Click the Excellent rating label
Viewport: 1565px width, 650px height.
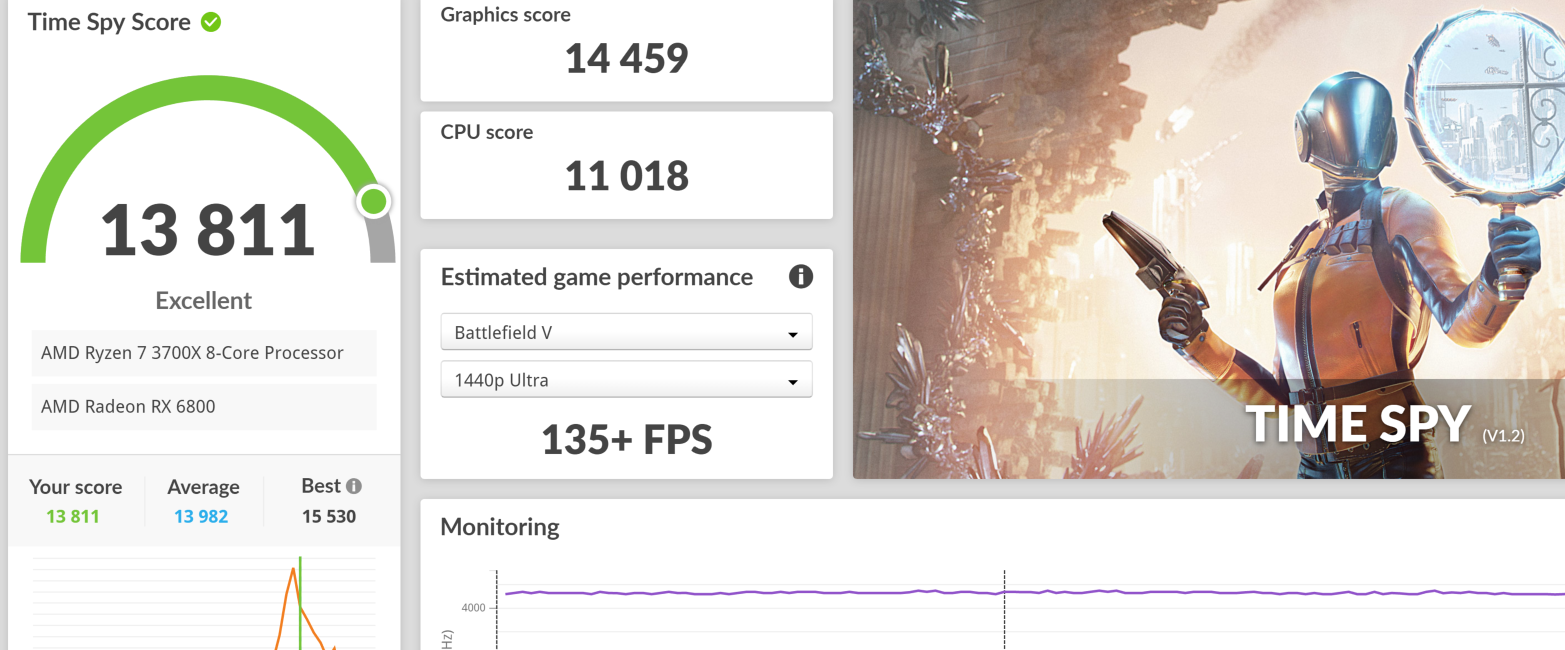coord(204,301)
